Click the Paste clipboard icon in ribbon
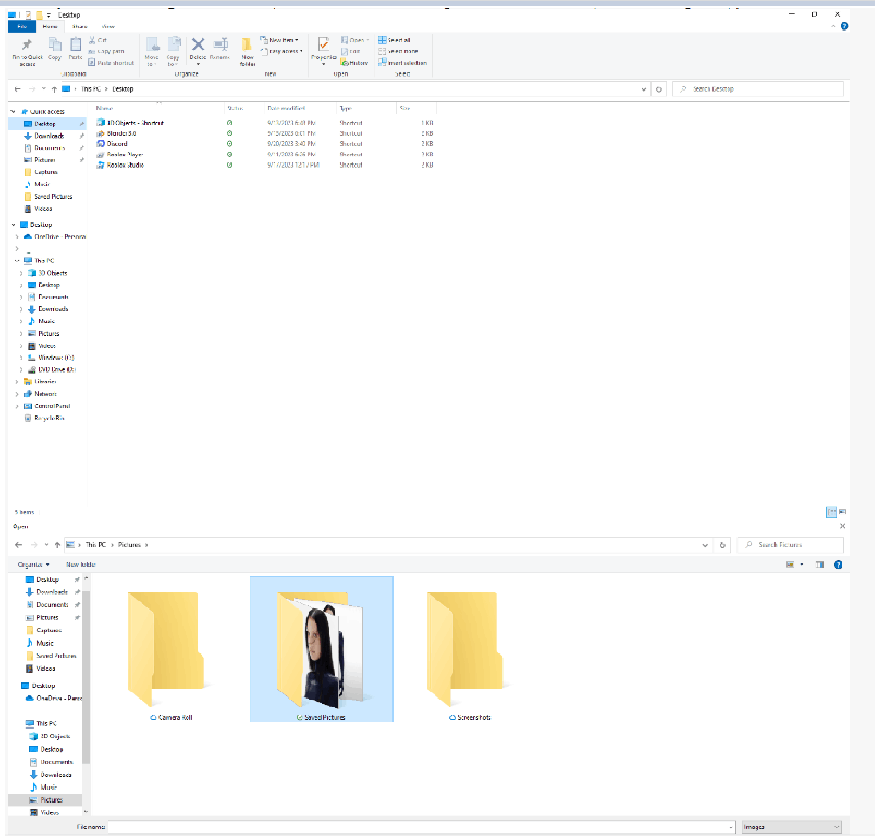Viewport: 875px width, 836px height. (75, 49)
